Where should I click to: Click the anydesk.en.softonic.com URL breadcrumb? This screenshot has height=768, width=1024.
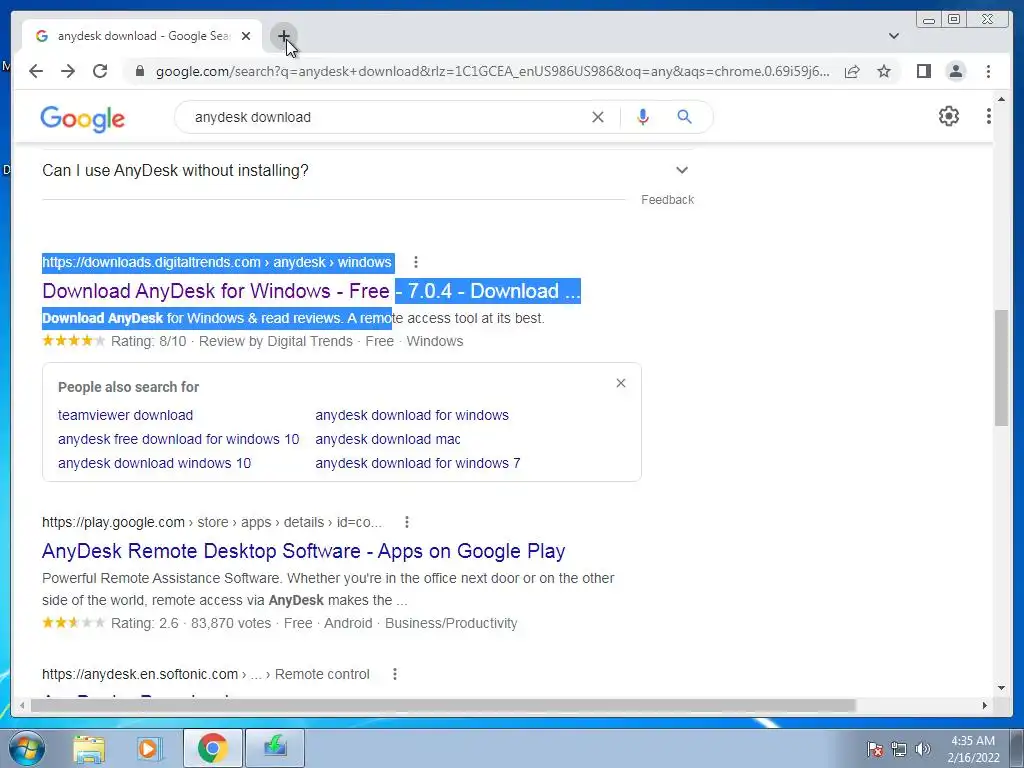[x=206, y=675]
